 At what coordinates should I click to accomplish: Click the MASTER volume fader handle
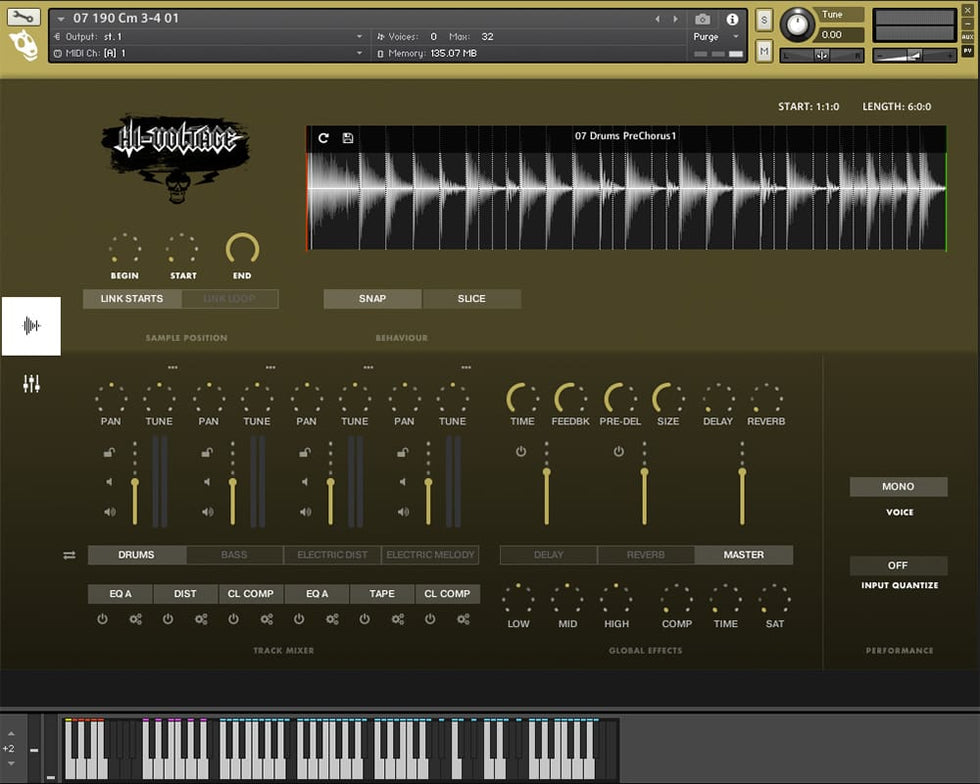[x=742, y=473]
